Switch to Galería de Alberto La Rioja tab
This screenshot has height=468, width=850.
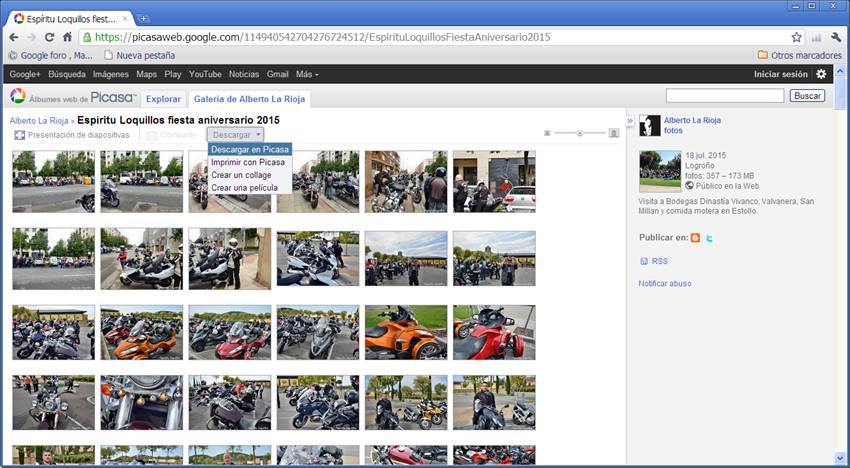coord(249,99)
